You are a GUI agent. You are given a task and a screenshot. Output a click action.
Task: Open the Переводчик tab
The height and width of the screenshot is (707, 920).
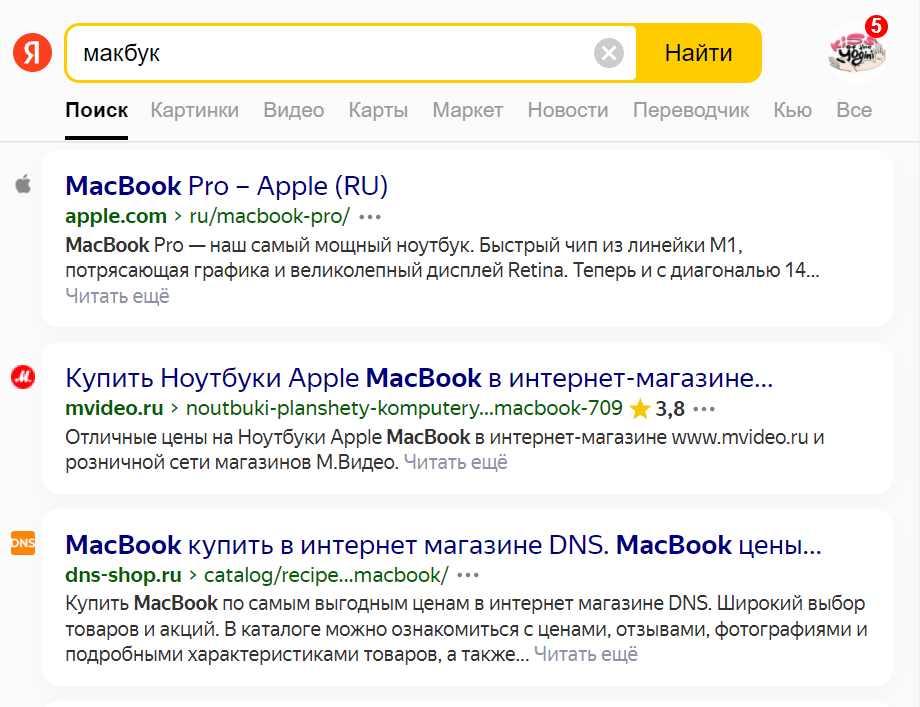tap(690, 110)
